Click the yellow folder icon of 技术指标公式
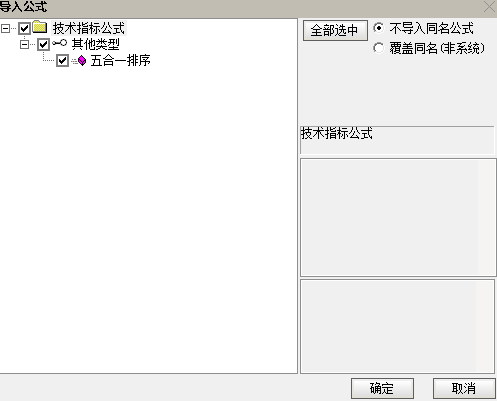The height and width of the screenshot is (401, 497). pos(40,27)
